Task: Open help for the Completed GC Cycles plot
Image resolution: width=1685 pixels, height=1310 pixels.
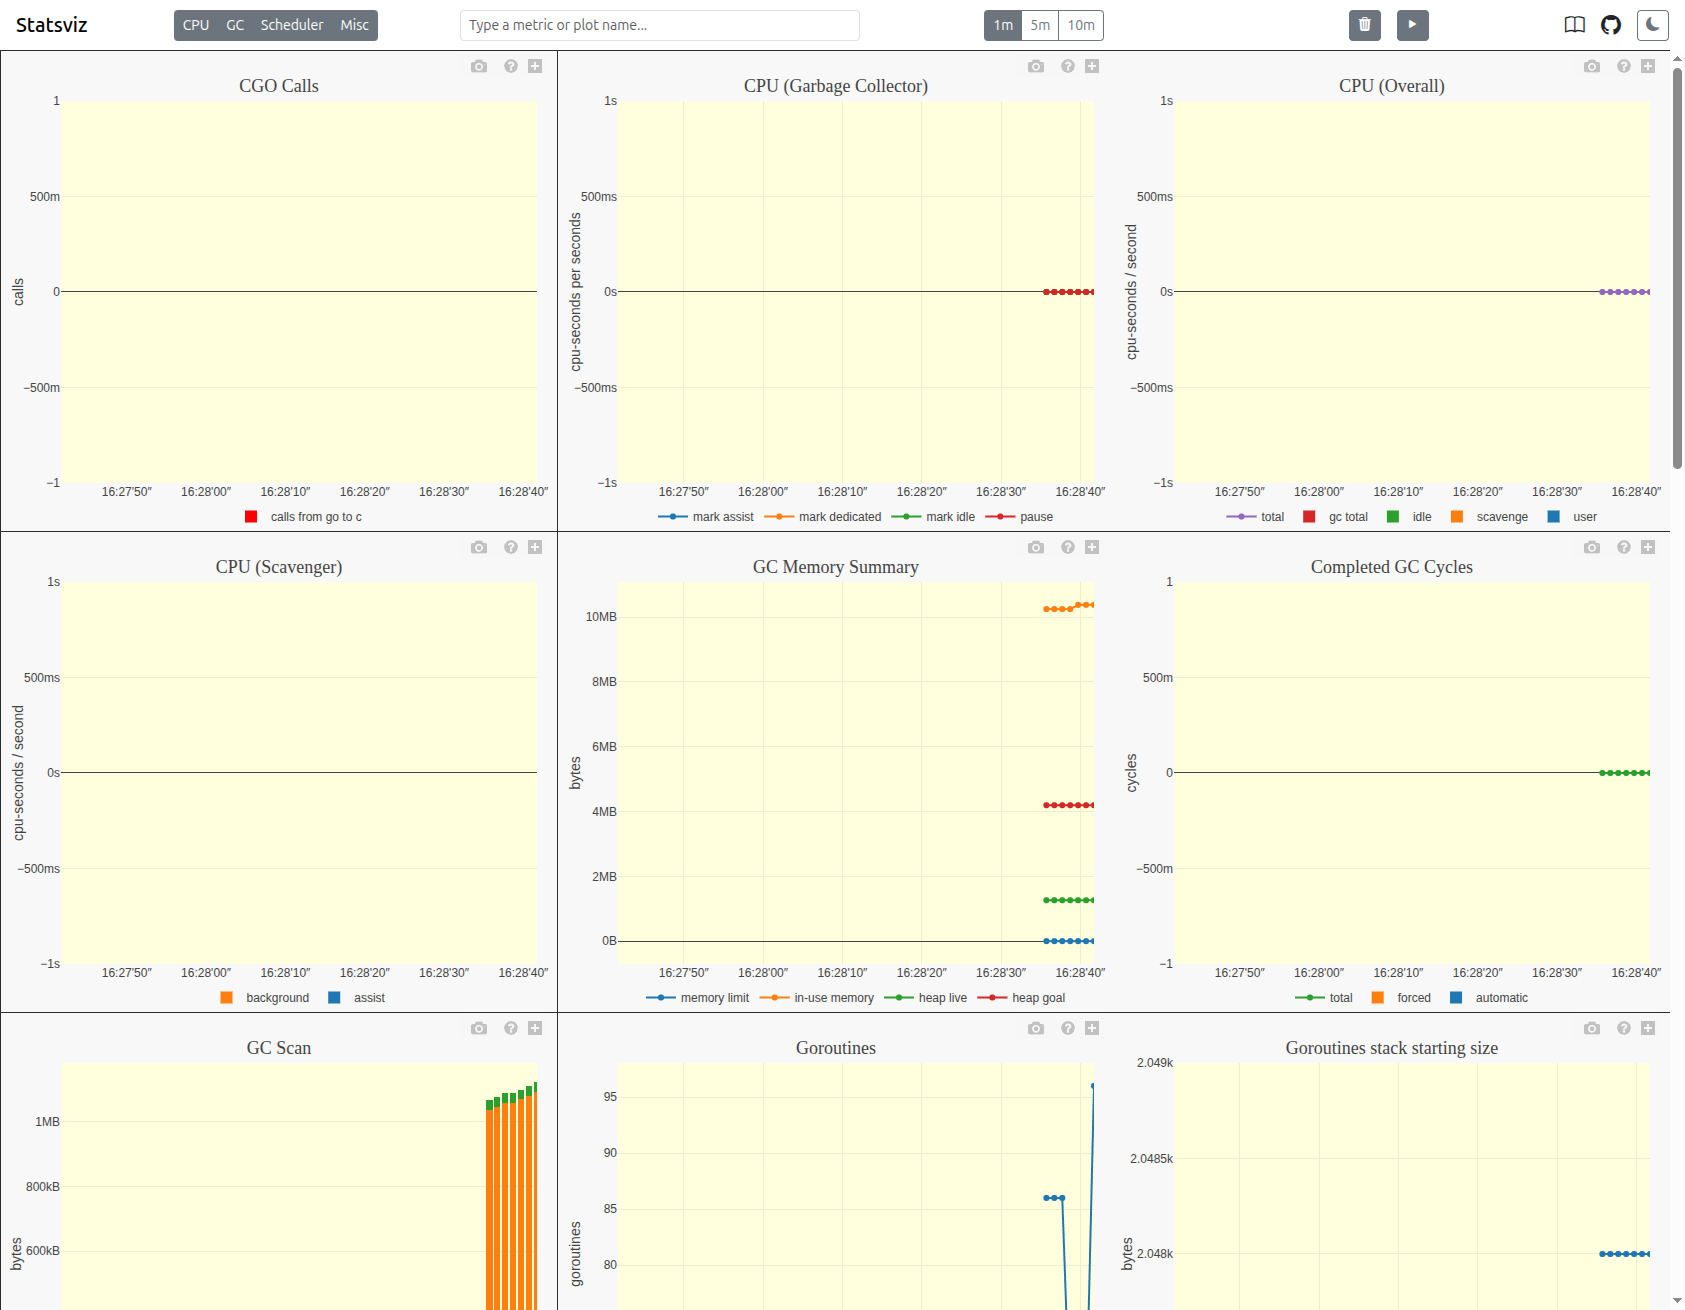Action: (x=1622, y=546)
